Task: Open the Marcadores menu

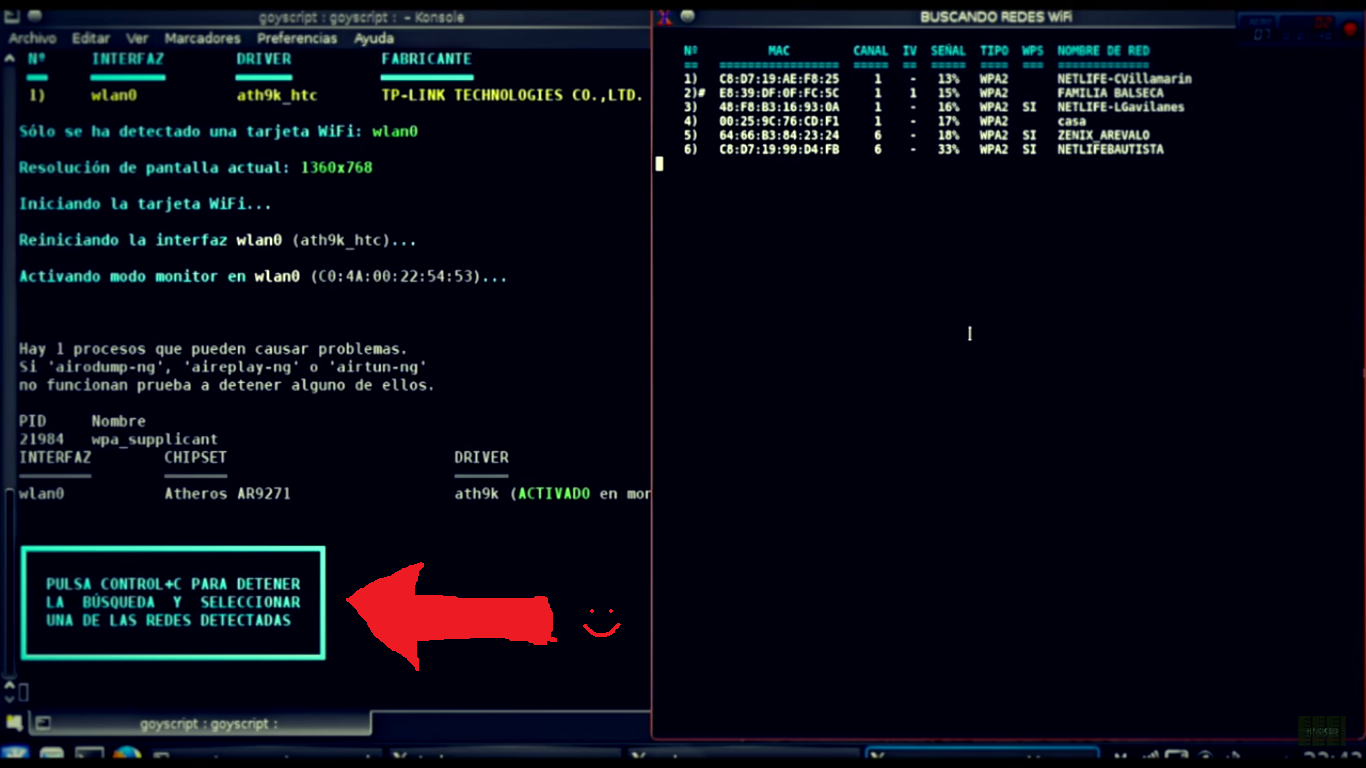Action: [x=202, y=38]
